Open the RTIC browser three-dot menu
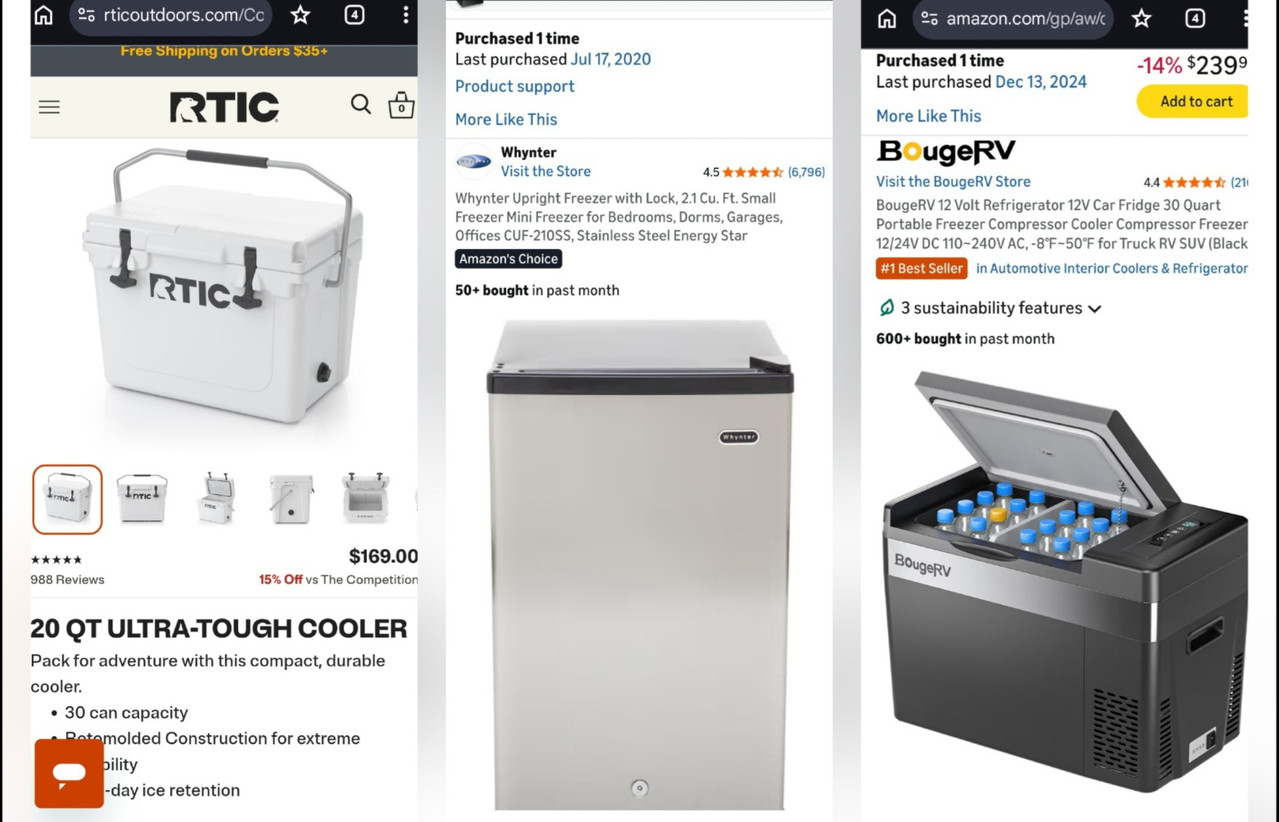Image resolution: width=1279 pixels, height=822 pixels. pyautogui.click(x=405, y=15)
